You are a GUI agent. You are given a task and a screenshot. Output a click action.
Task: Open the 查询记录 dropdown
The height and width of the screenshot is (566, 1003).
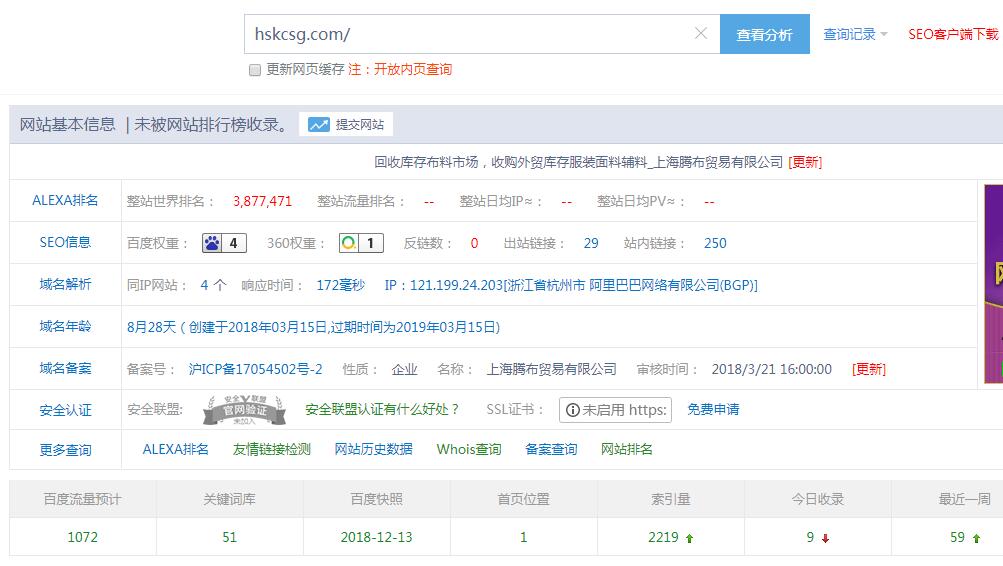point(855,34)
